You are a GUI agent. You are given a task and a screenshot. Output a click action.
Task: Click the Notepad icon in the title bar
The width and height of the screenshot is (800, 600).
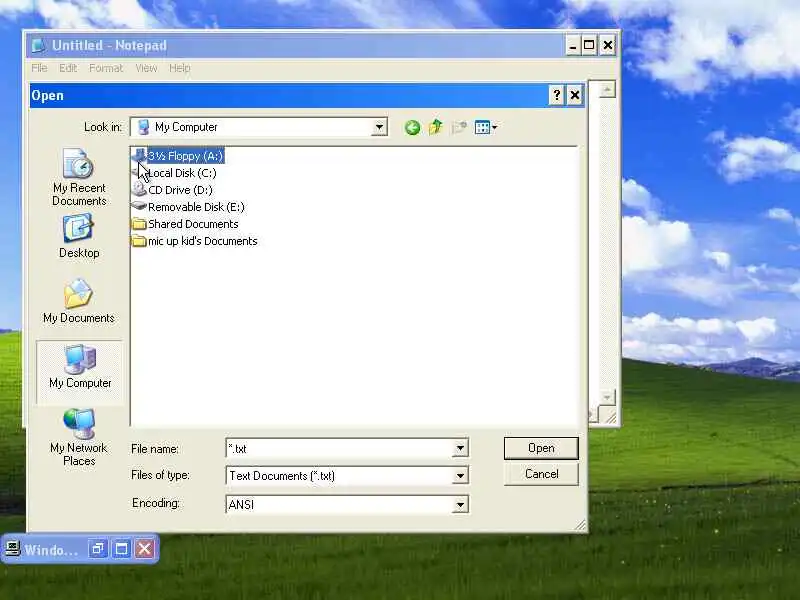point(38,45)
